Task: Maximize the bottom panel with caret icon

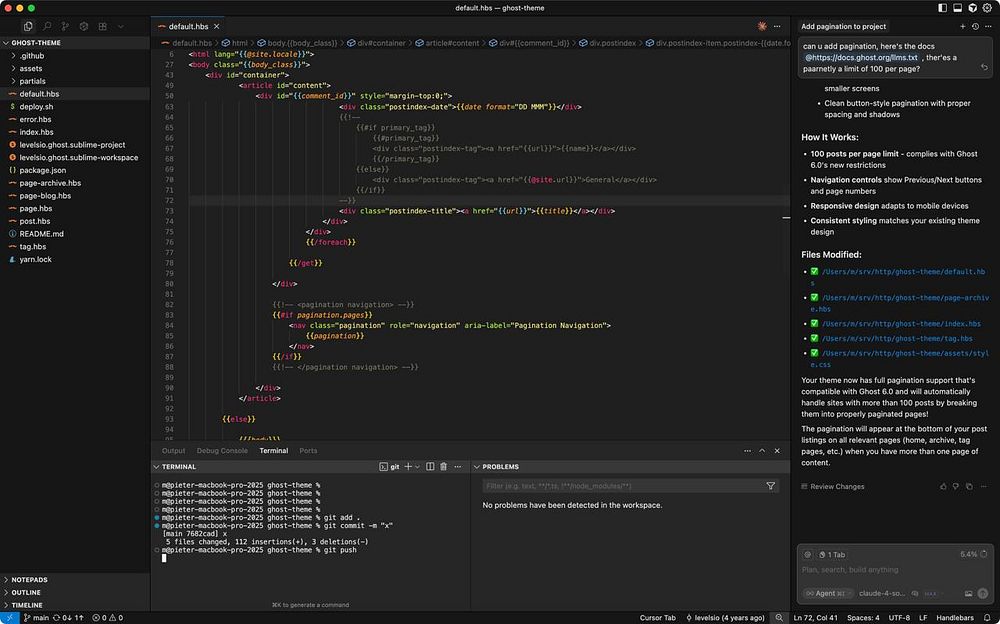Action: [761, 451]
